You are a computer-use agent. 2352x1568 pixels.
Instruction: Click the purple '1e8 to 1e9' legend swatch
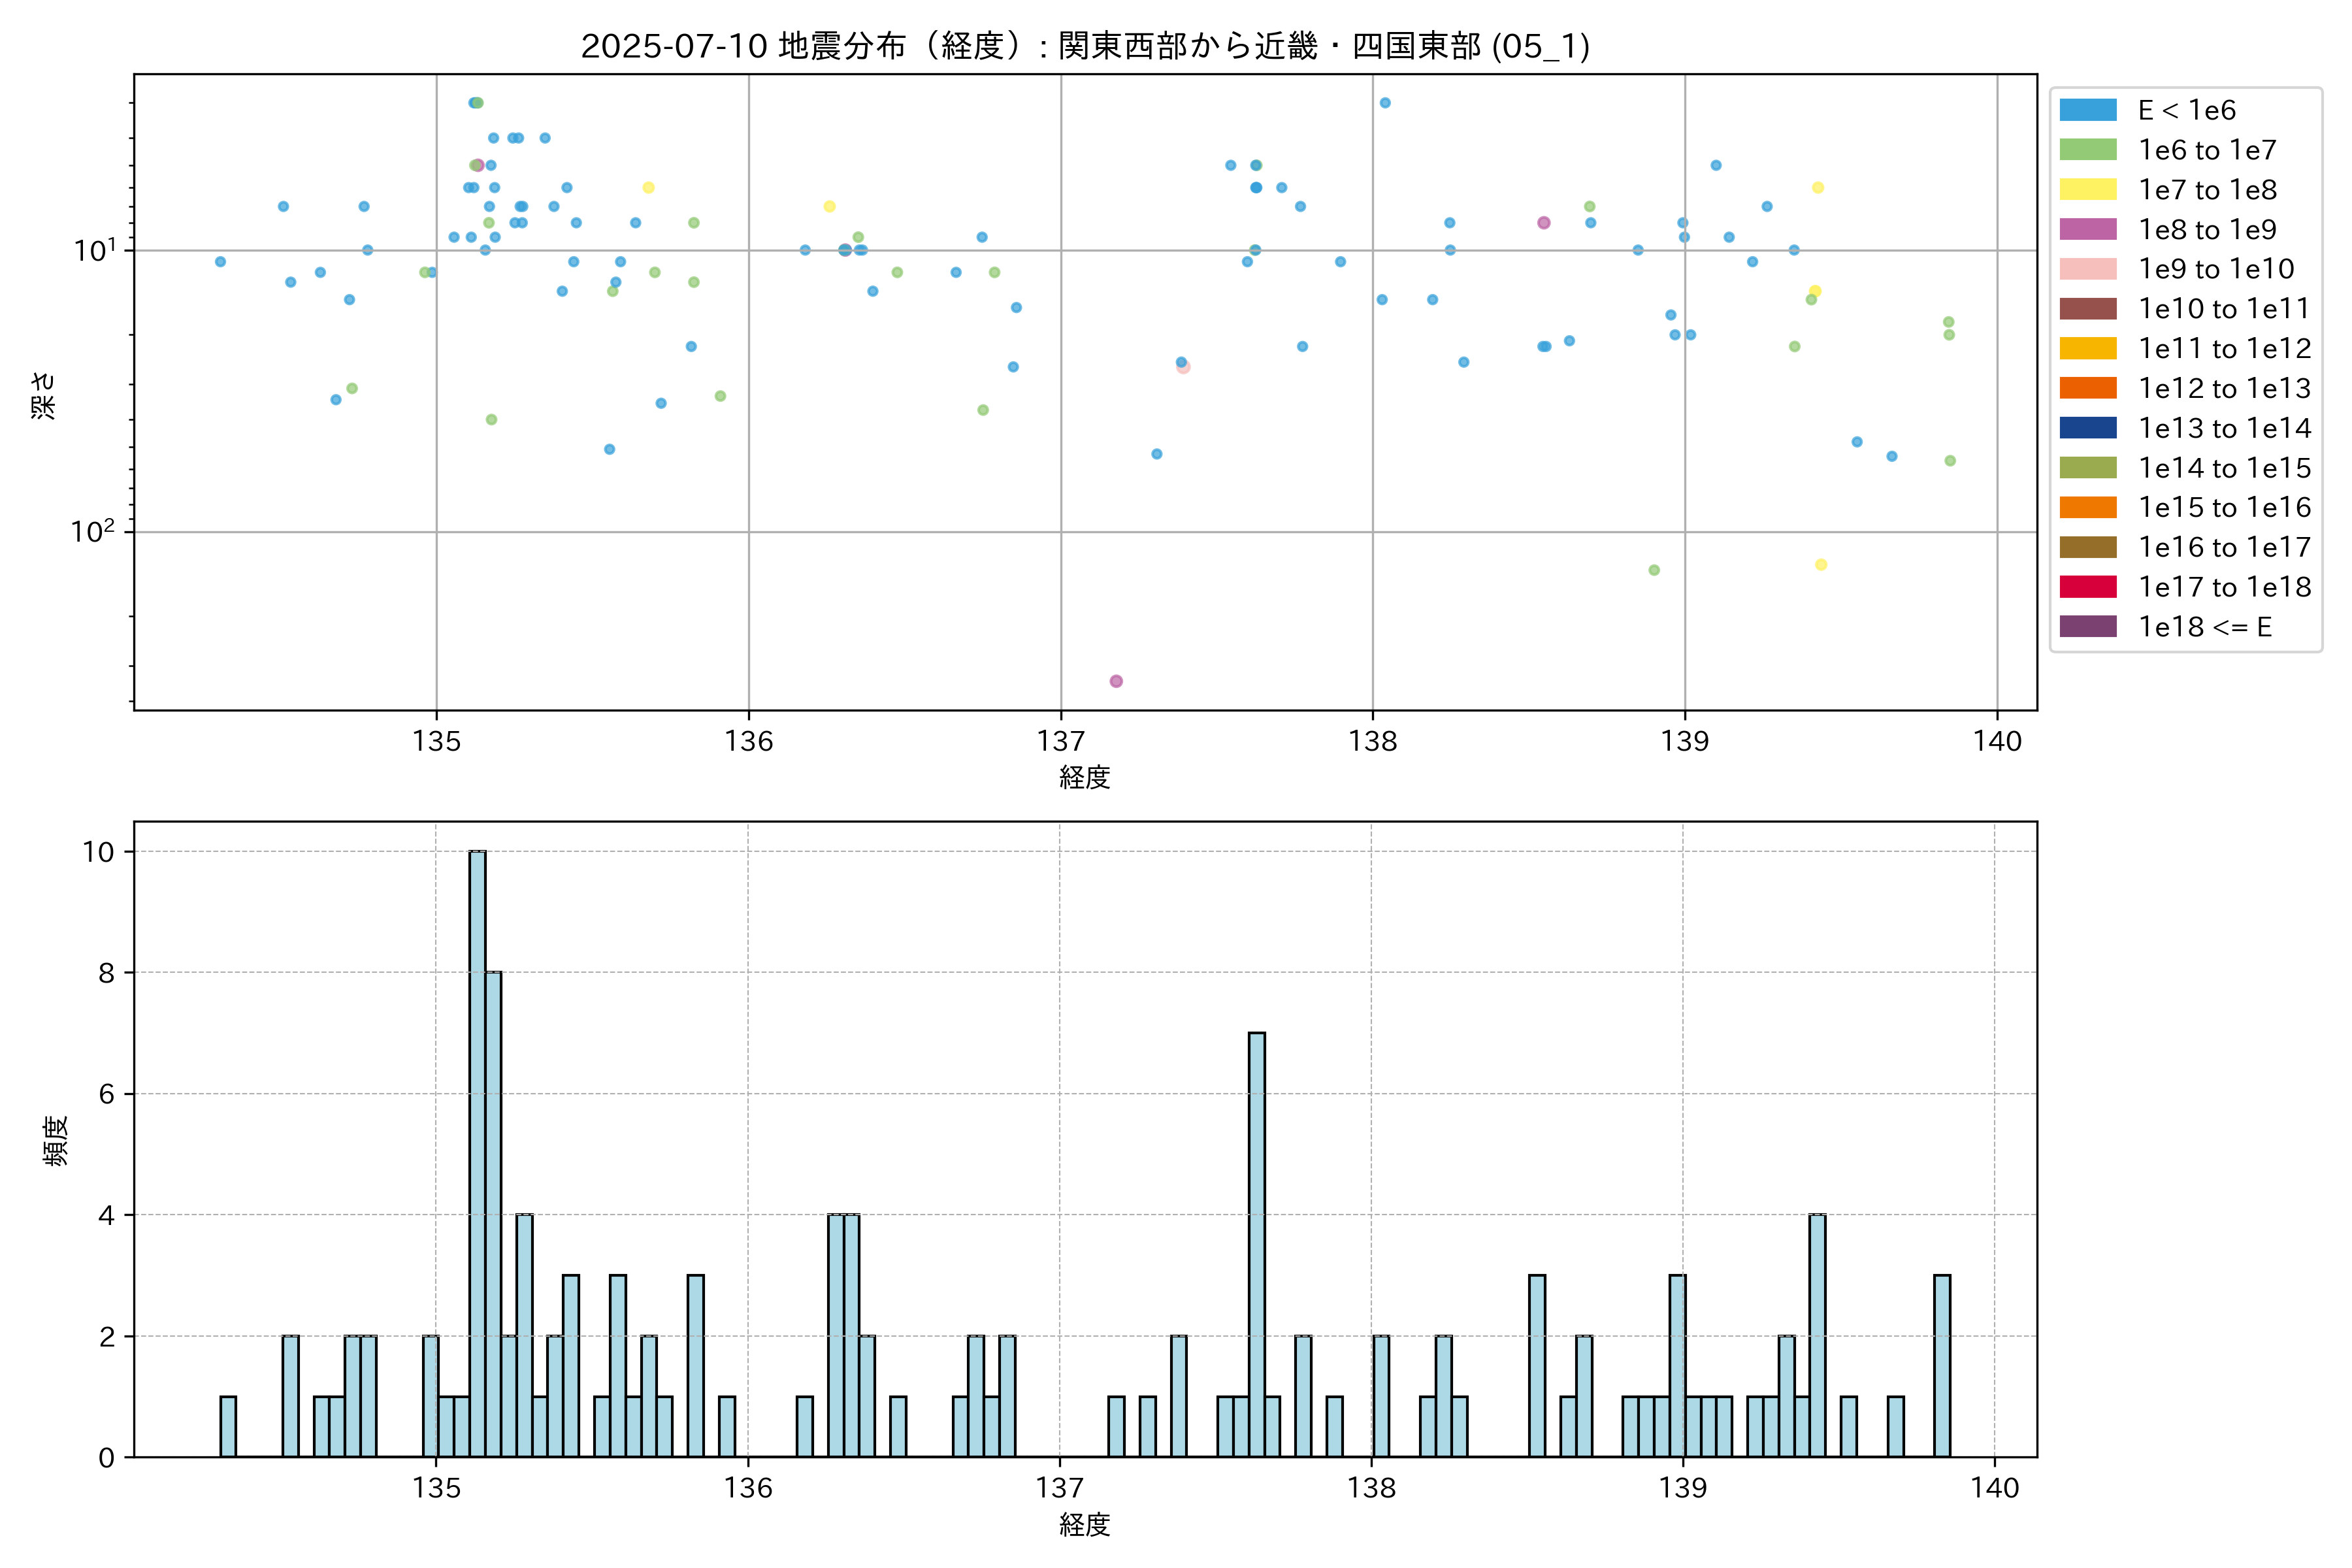click(2087, 229)
